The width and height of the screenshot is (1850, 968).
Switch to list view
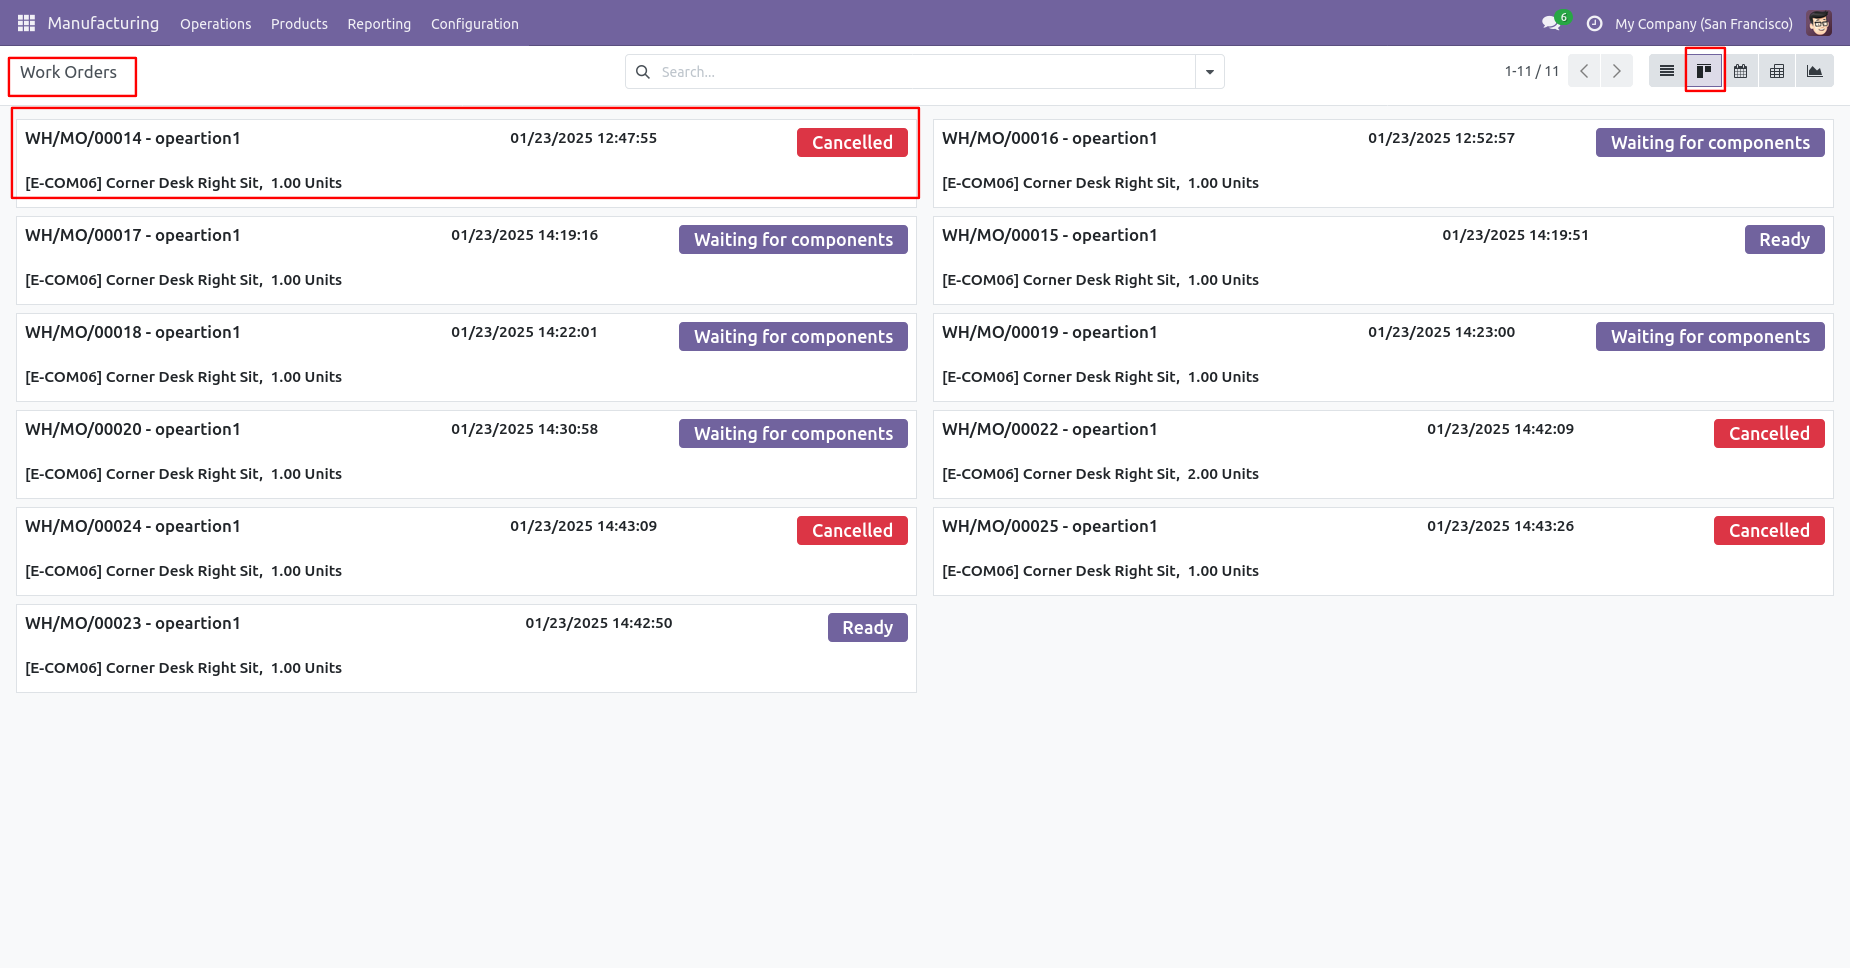tap(1666, 71)
